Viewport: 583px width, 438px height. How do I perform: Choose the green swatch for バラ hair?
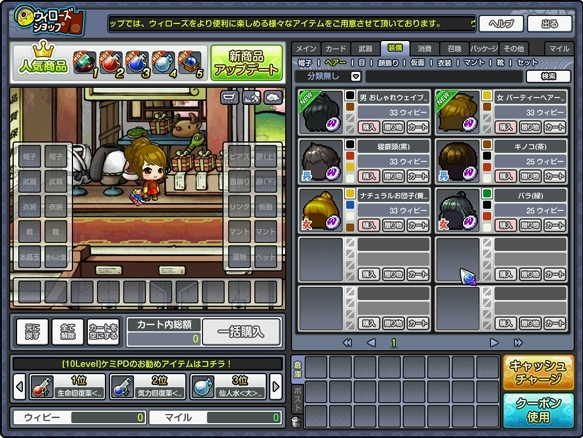point(487,193)
